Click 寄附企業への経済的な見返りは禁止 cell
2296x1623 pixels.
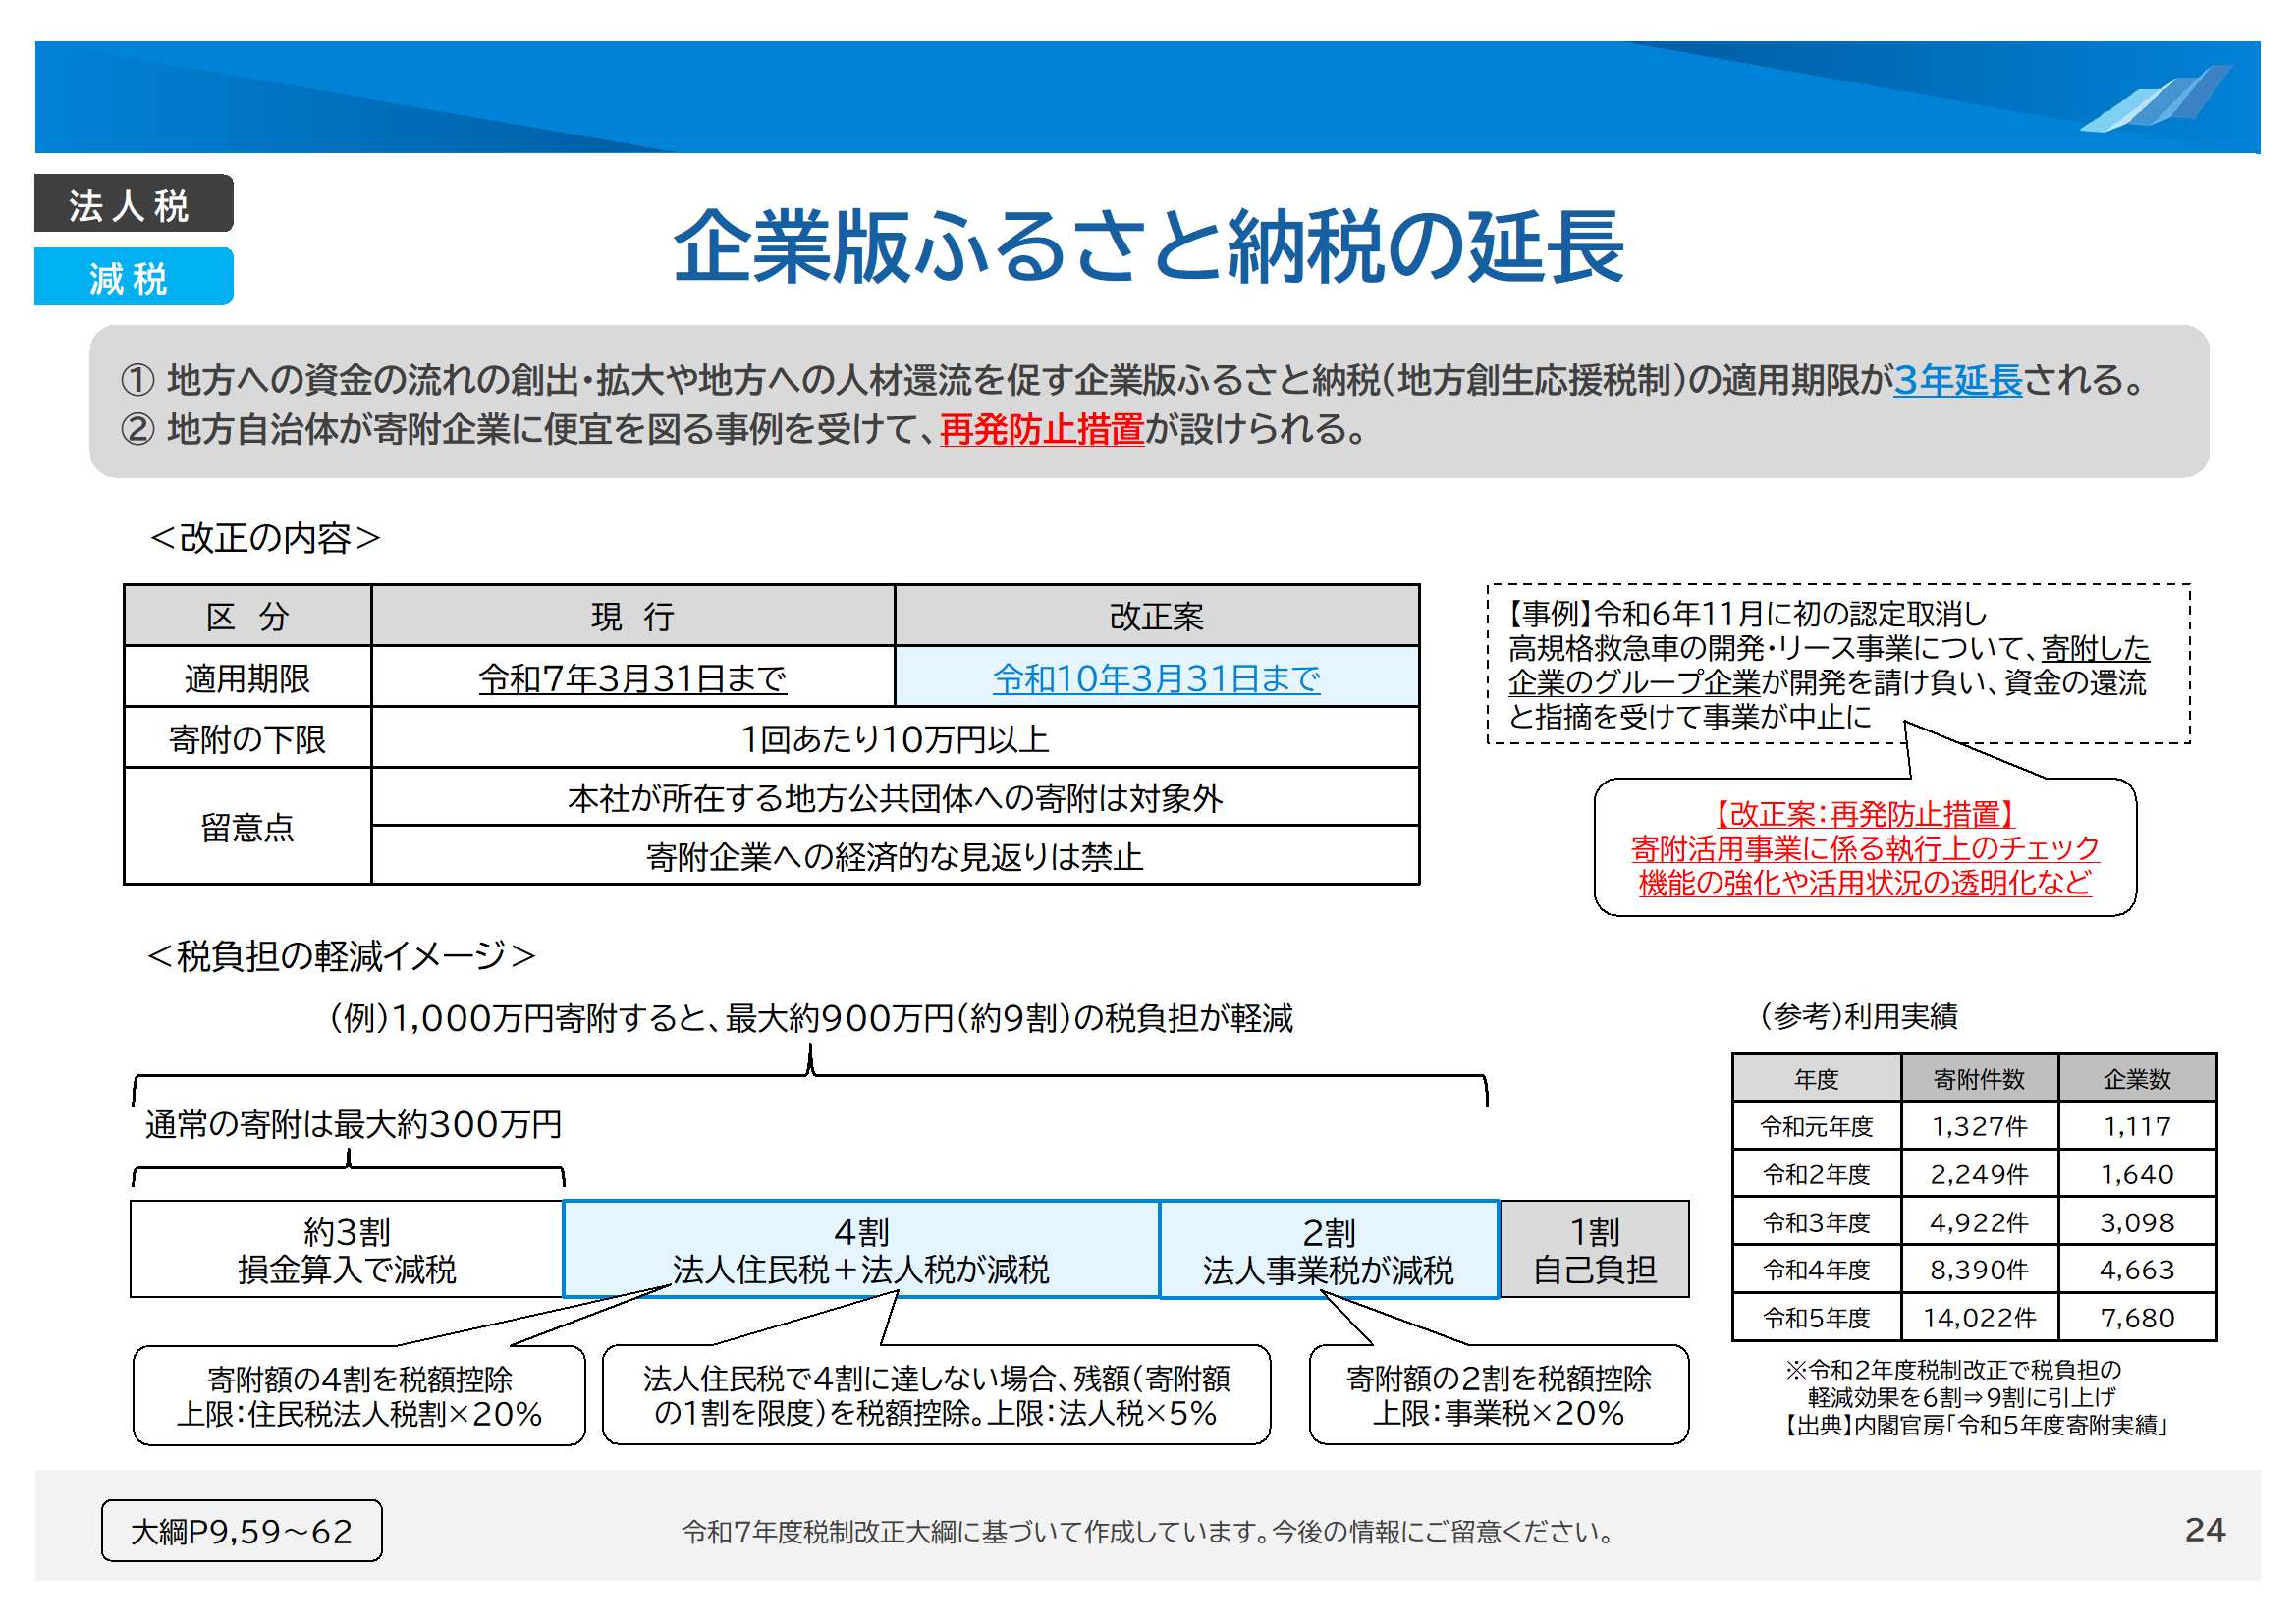[x=895, y=856]
